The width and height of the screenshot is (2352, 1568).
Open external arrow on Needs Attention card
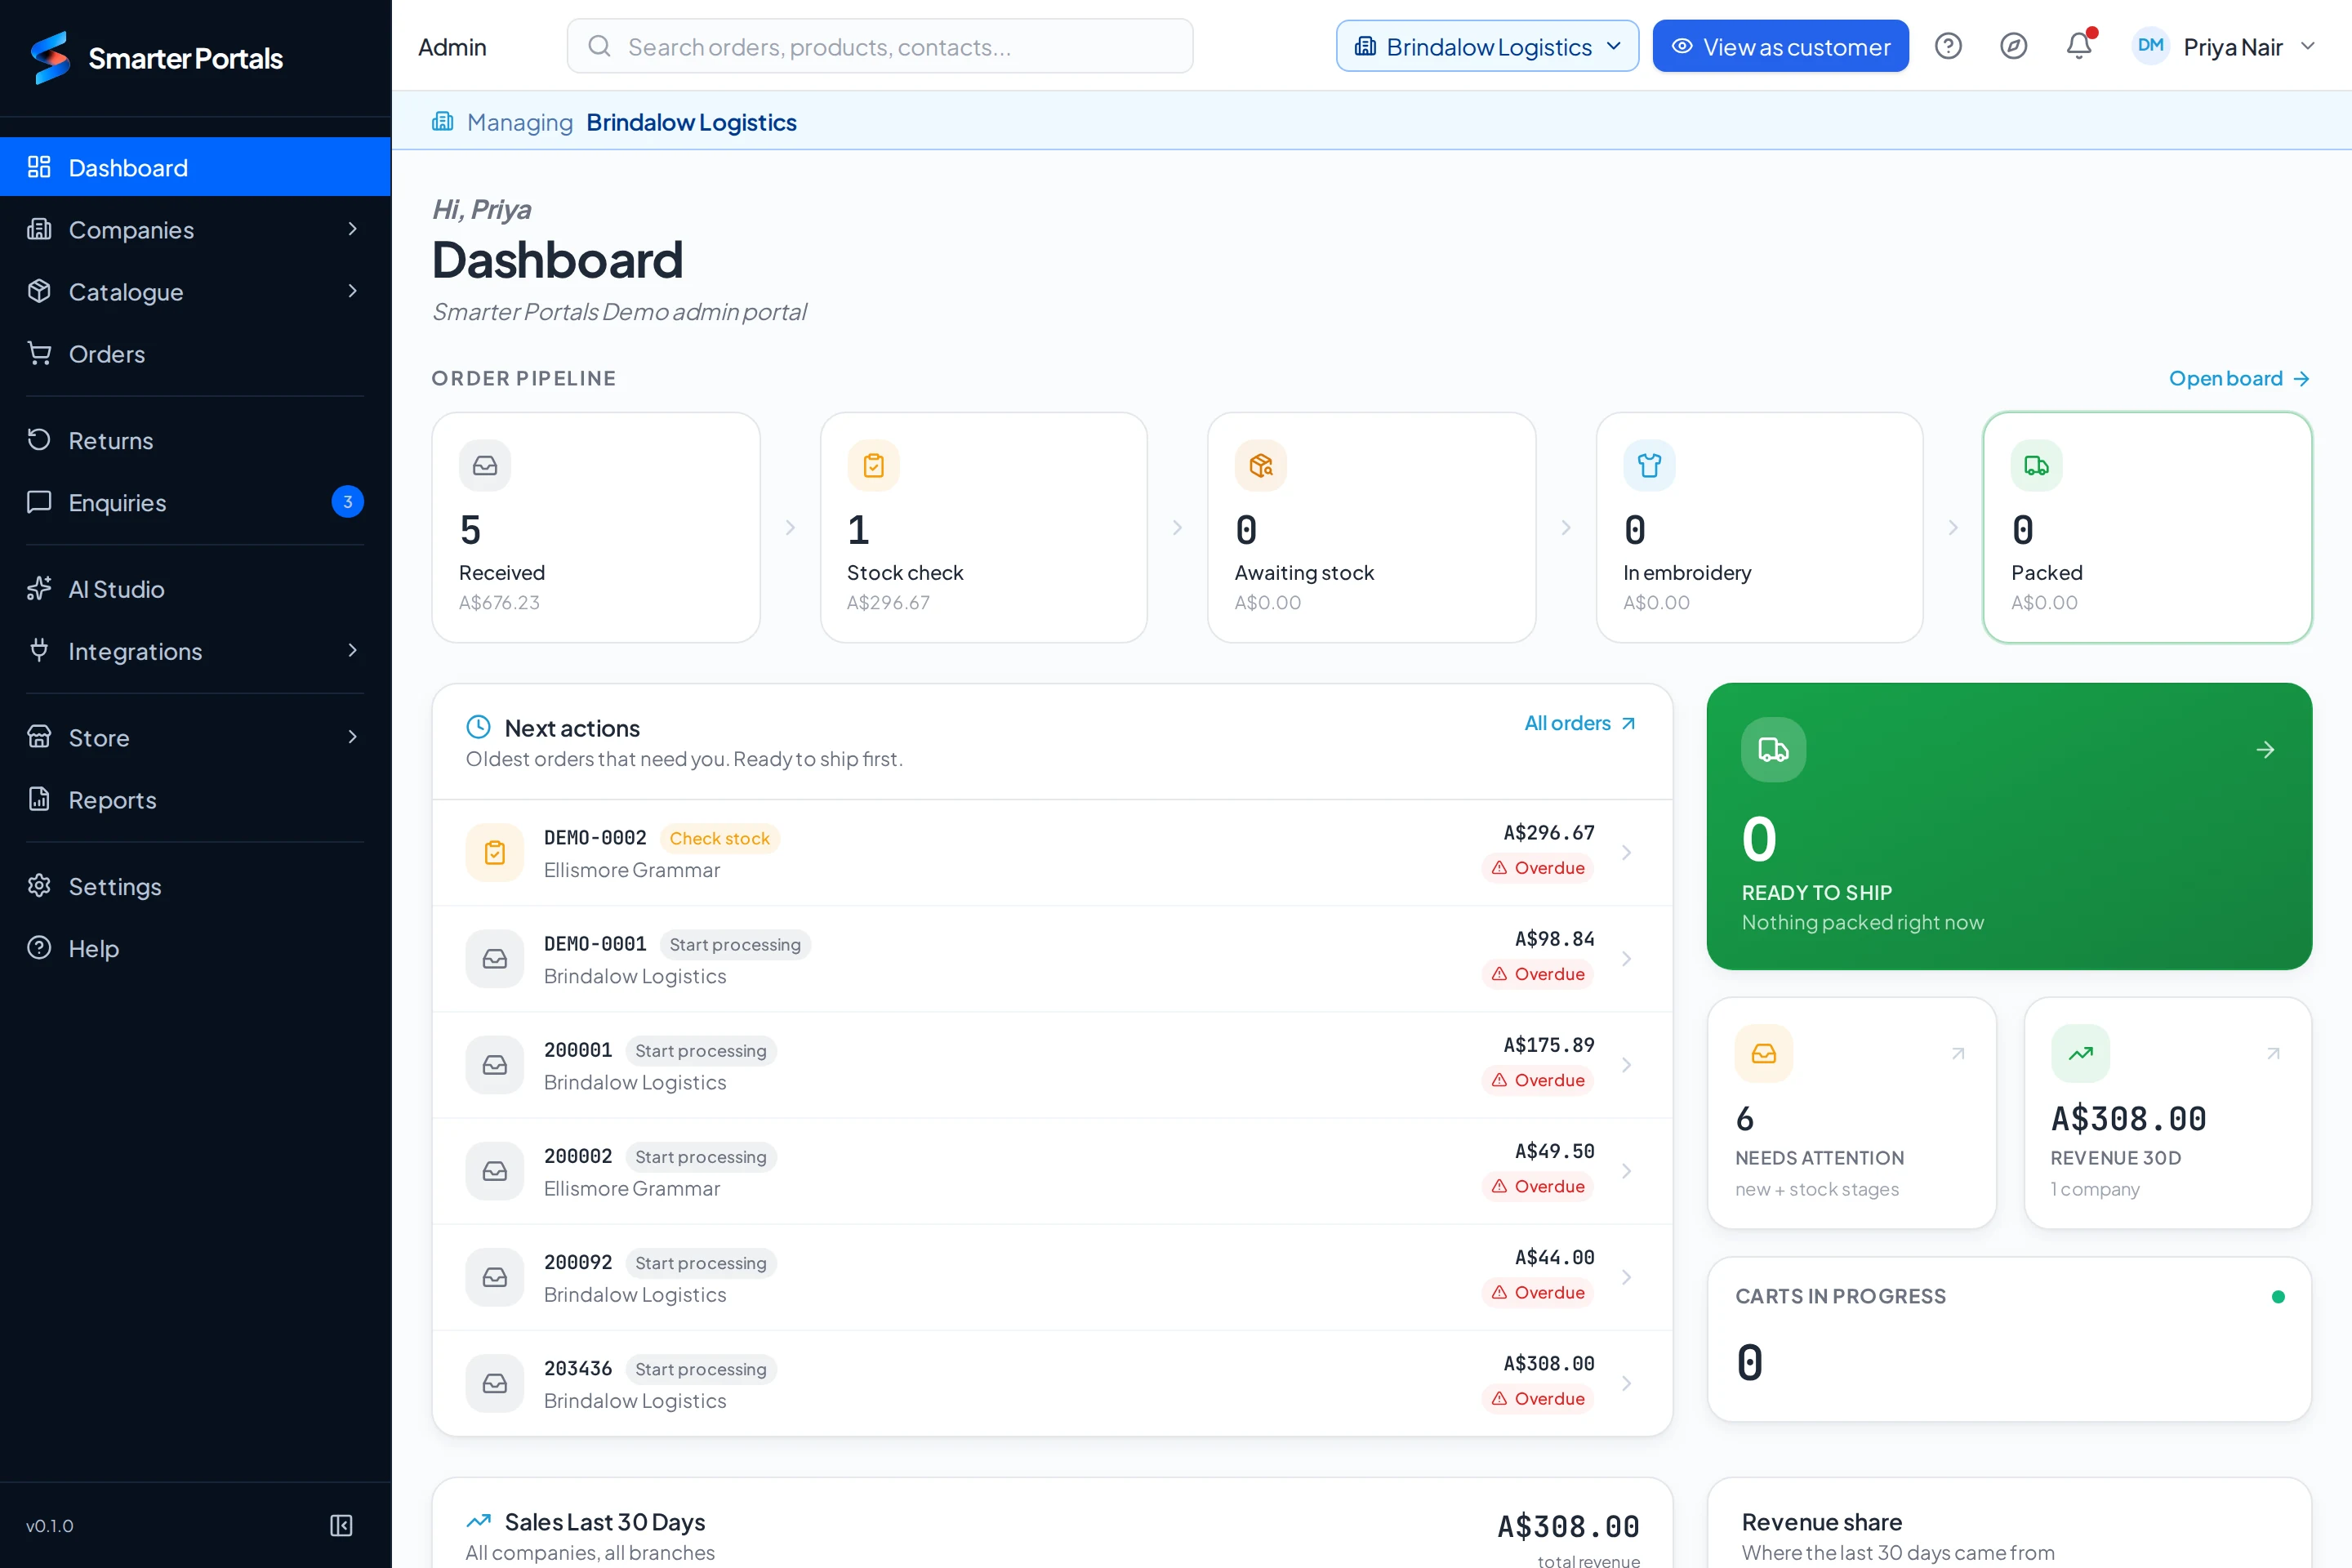pyautogui.click(x=1958, y=1053)
